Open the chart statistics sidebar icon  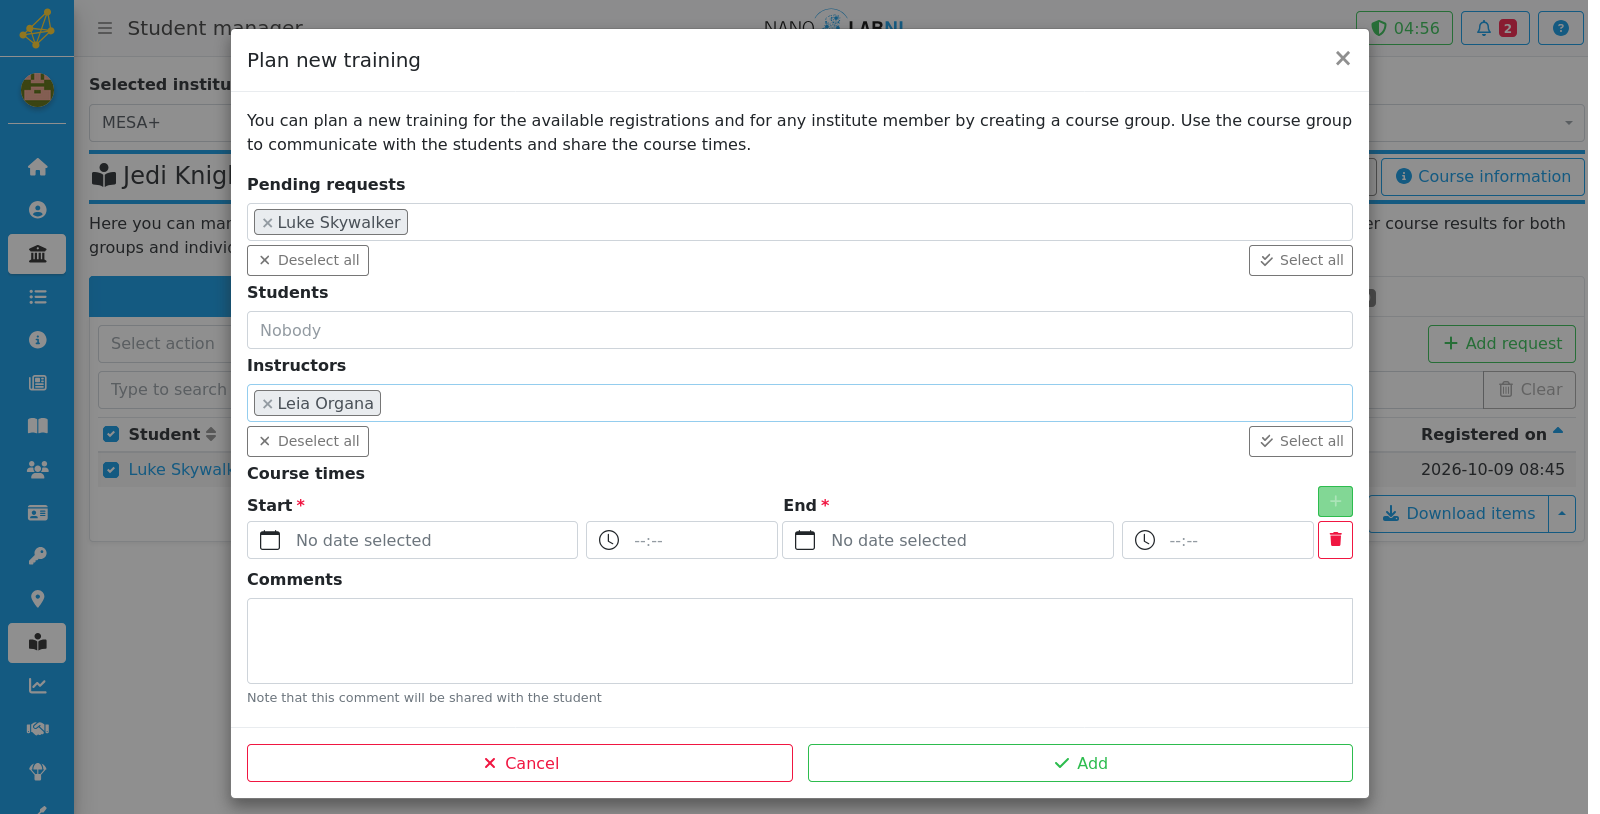pos(37,686)
